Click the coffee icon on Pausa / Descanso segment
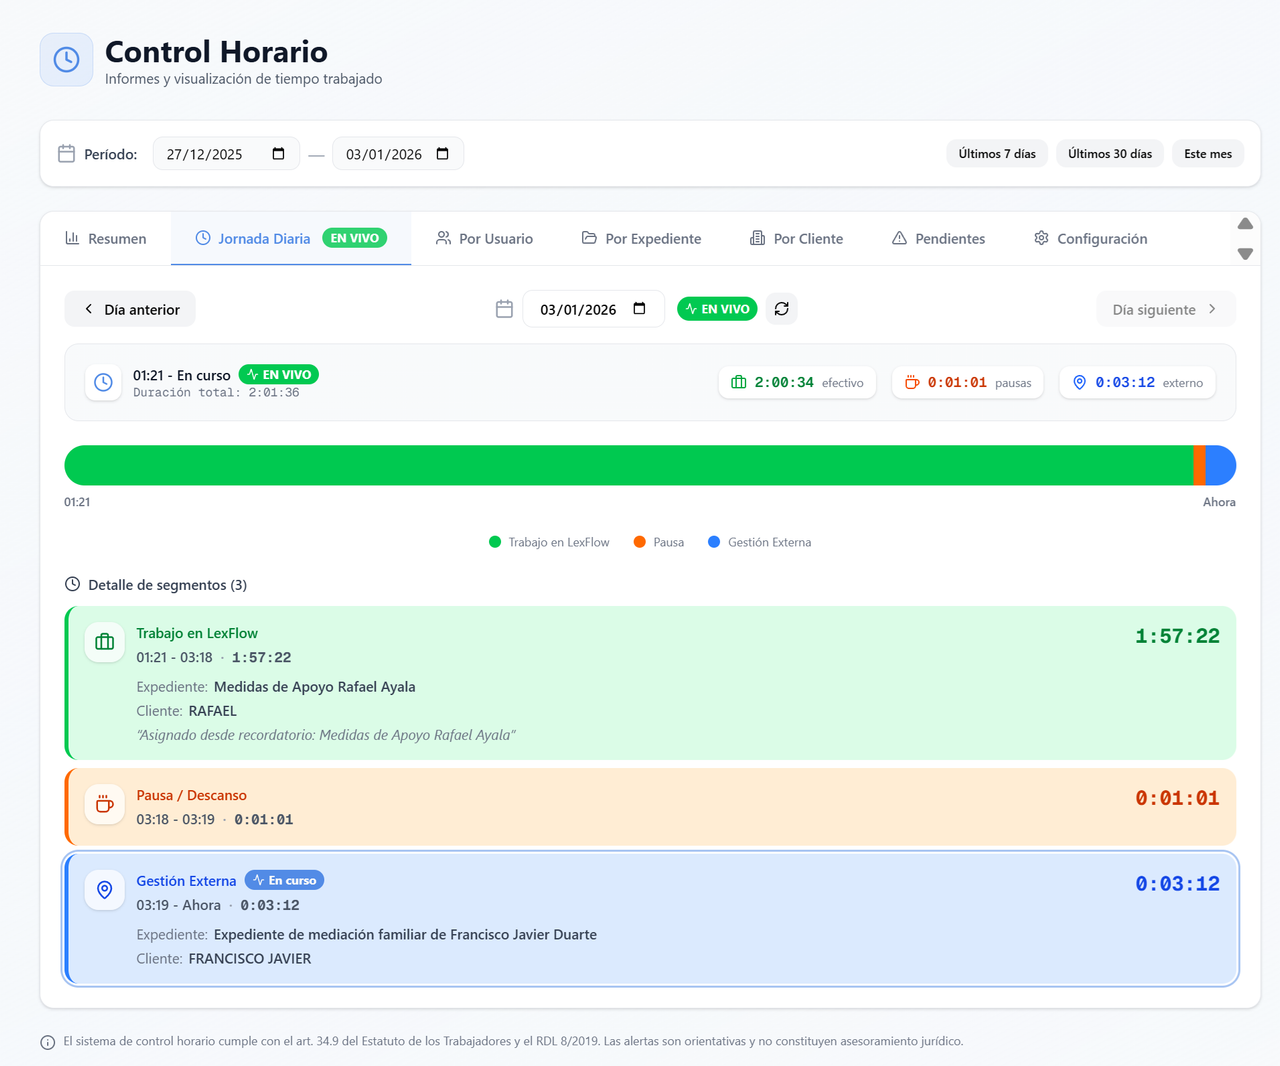Viewport: 1280px width, 1066px height. (x=105, y=804)
